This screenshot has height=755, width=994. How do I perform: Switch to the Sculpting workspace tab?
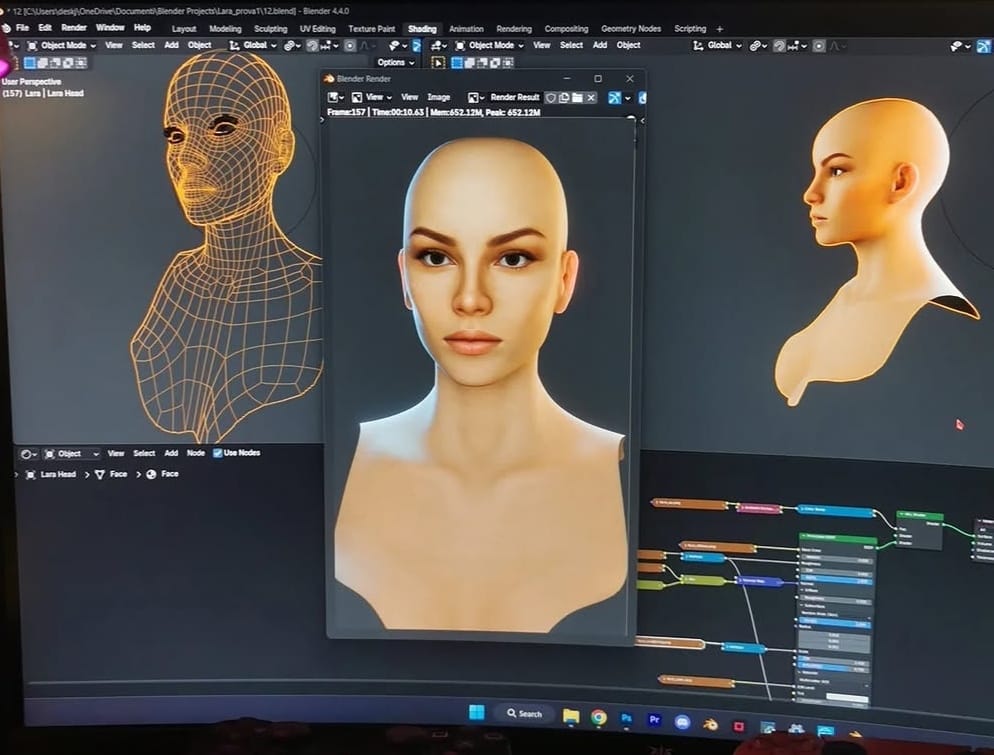pos(270,29)
